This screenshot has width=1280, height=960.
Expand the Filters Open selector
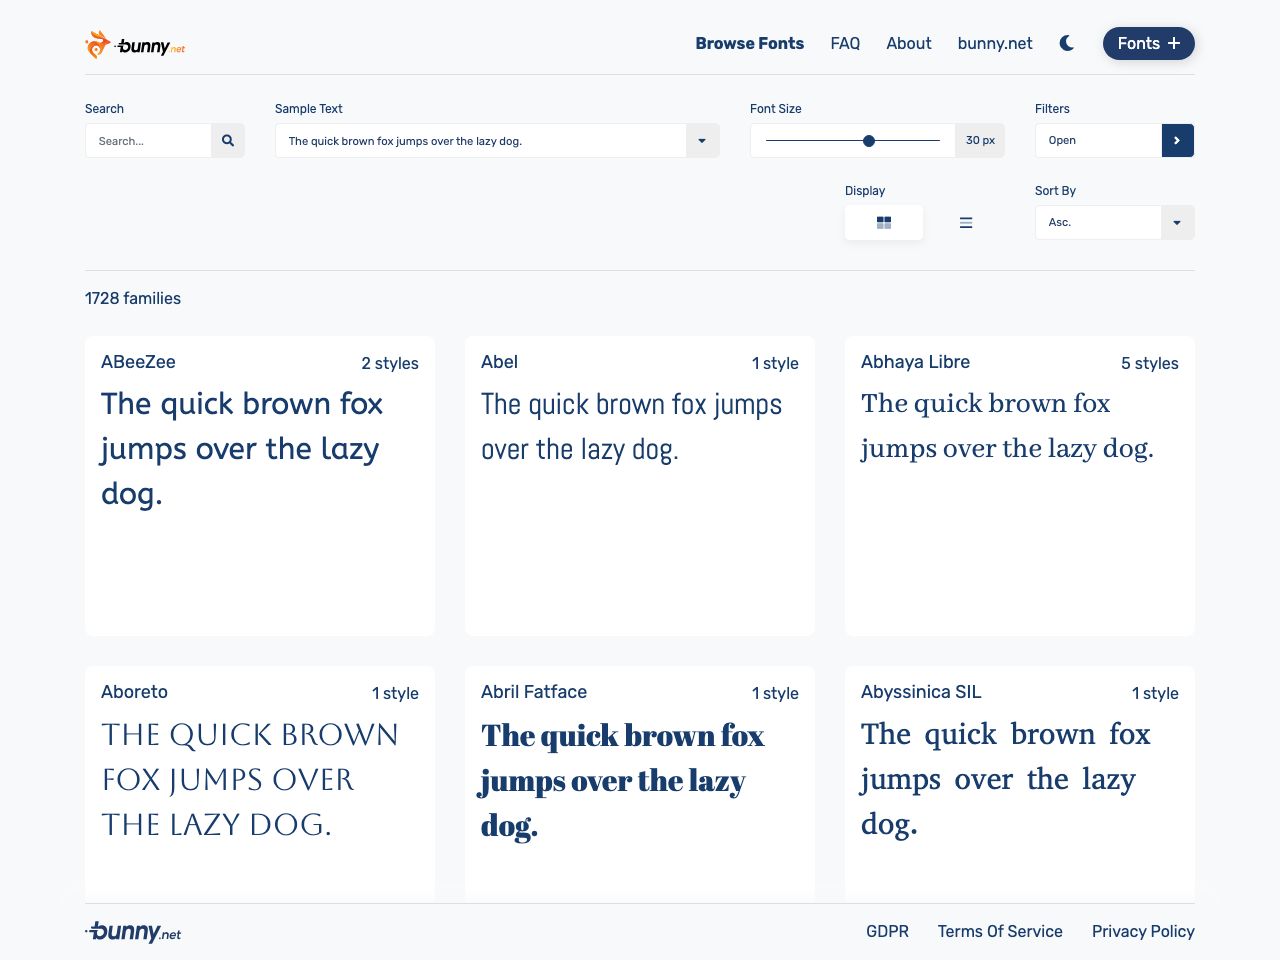pyautogui.click(x=1098, y=140)
